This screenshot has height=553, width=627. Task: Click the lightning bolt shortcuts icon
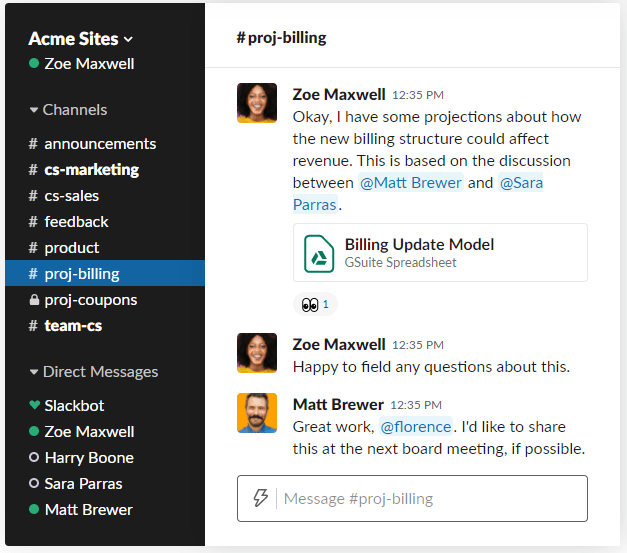261,498
